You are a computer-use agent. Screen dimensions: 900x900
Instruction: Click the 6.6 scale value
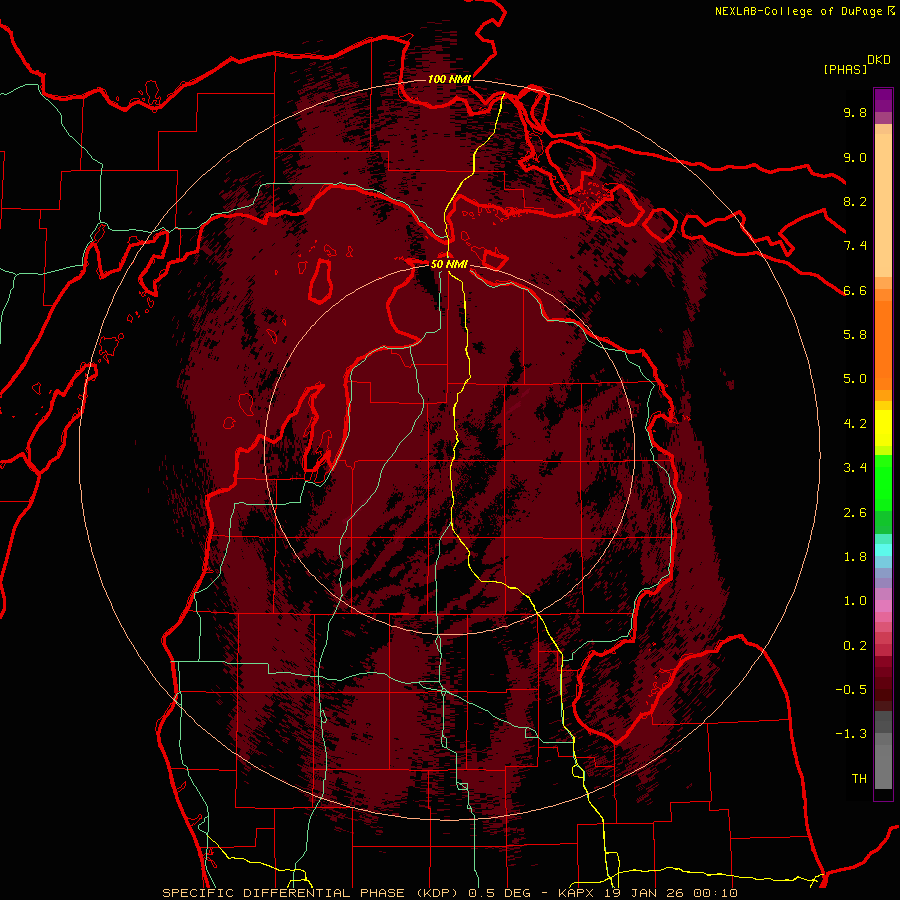tap(855, 290)
